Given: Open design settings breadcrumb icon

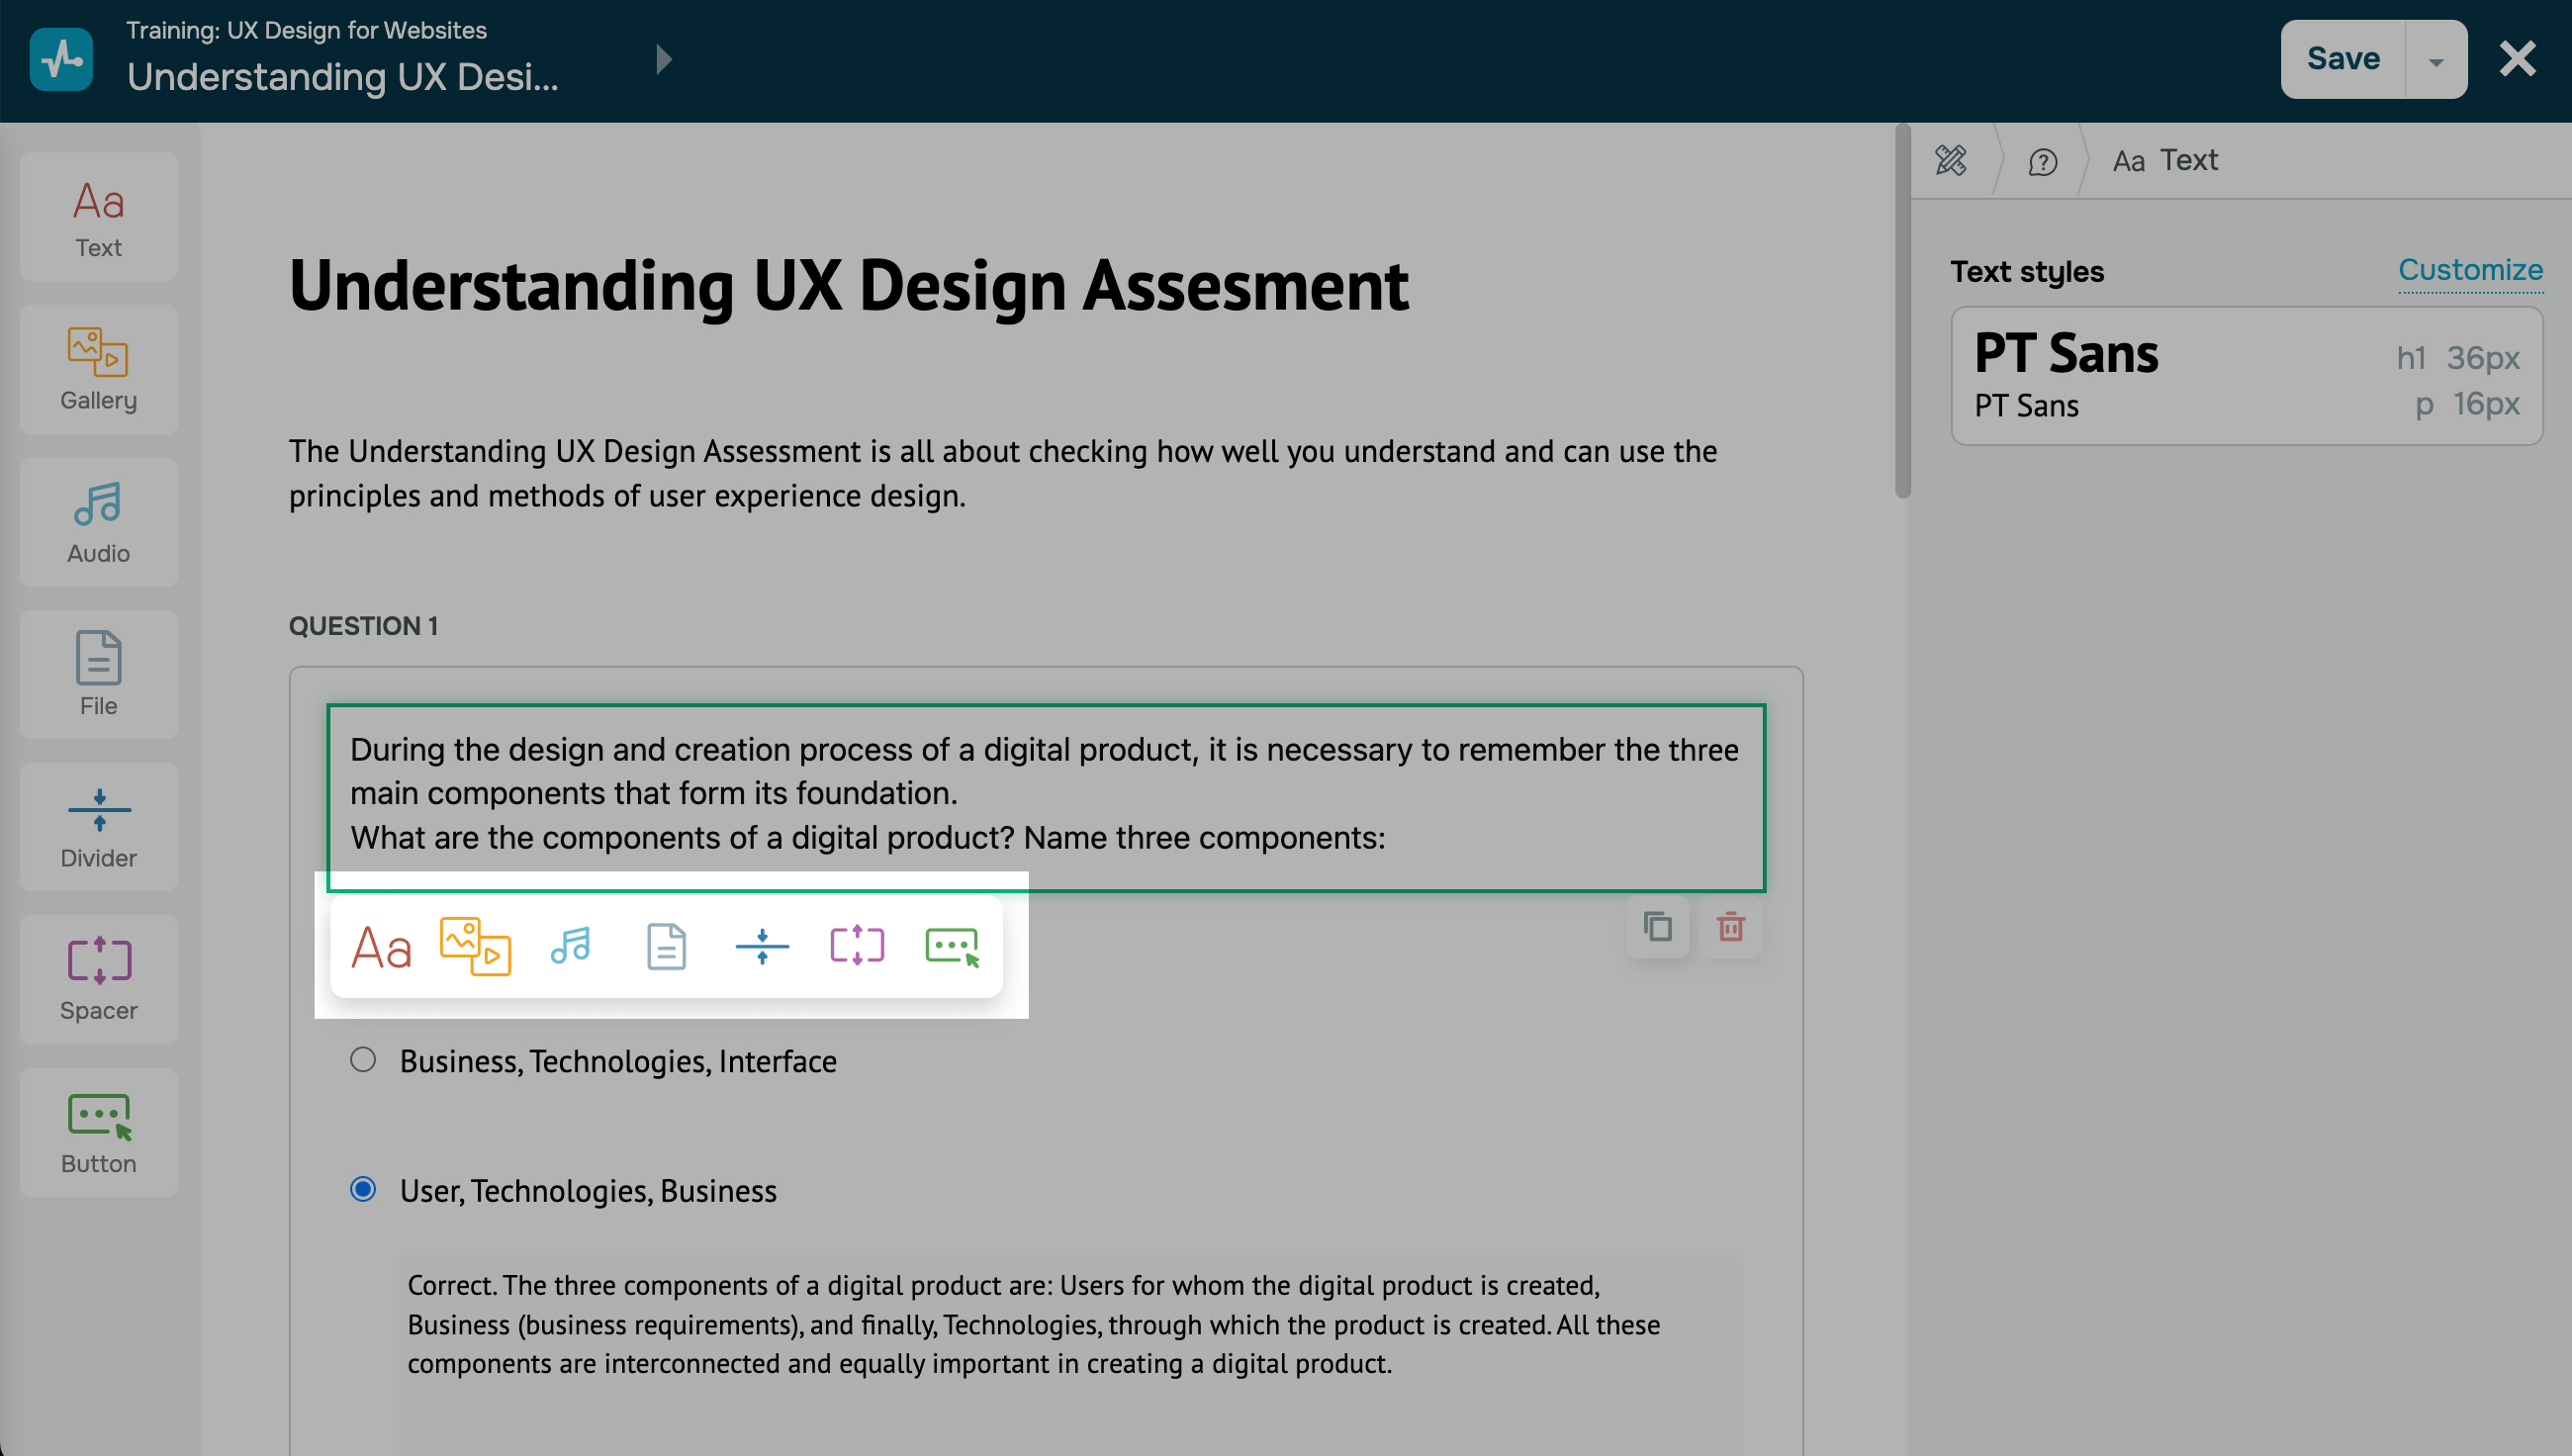Looking at the screenshot, I should (x=1951, y=161).
